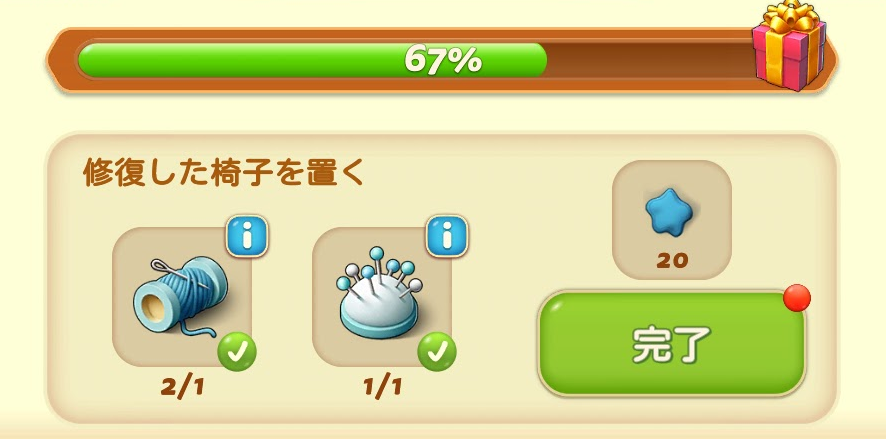886x439 pixels.
Task: Click the task title 修復した椅子を置く
Action: click(224, 172)
